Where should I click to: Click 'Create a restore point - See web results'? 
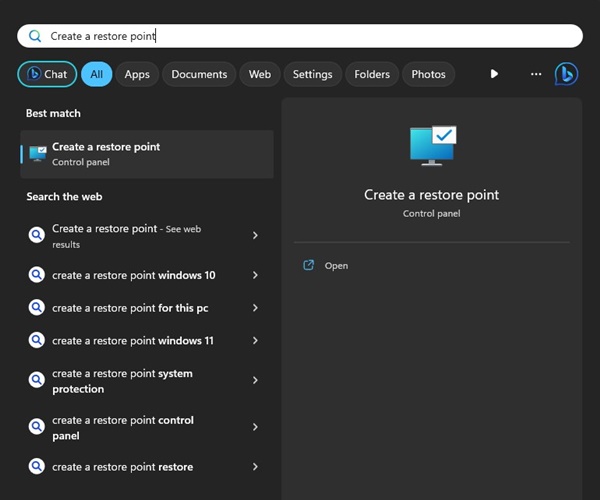[x=126, y=236]
